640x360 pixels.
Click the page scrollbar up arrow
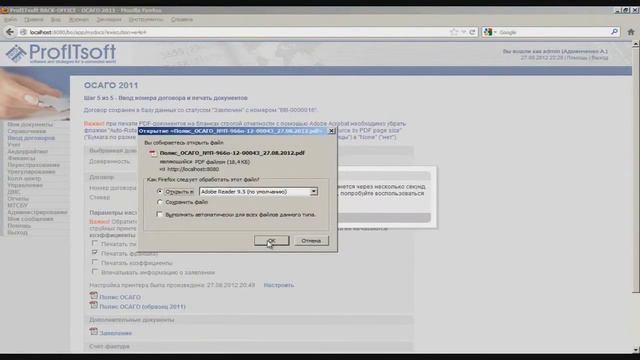click(636, 44)
